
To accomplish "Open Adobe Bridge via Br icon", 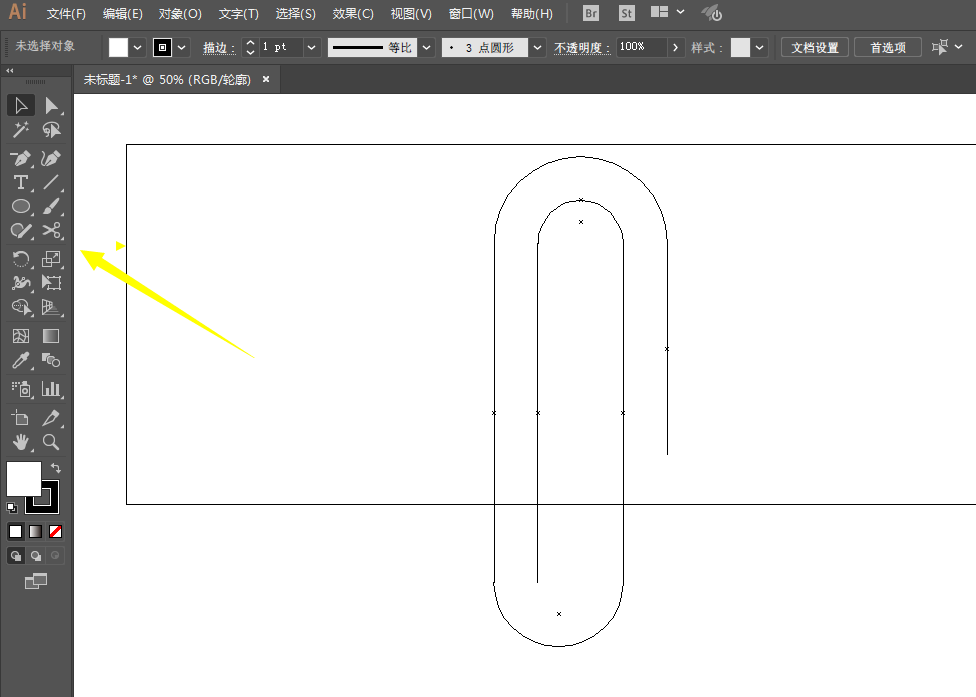I will coord(591,13).
